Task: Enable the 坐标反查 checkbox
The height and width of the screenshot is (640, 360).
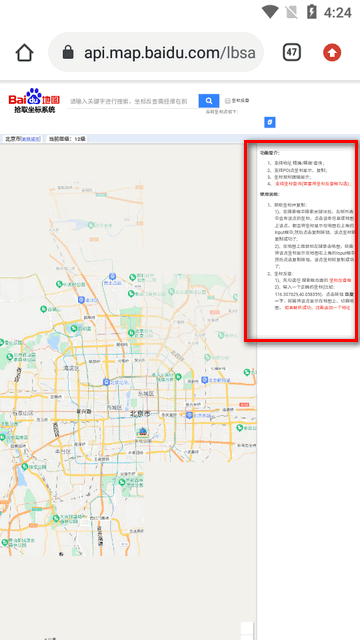Action: click(228, 100)
